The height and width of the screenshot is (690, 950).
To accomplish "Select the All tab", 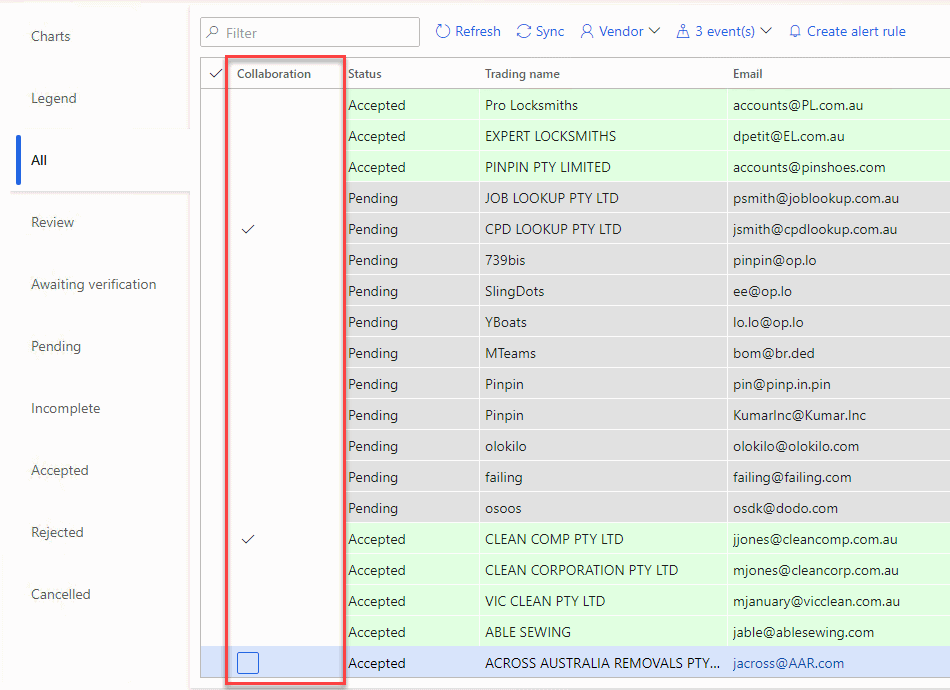I will pos(39,161).
